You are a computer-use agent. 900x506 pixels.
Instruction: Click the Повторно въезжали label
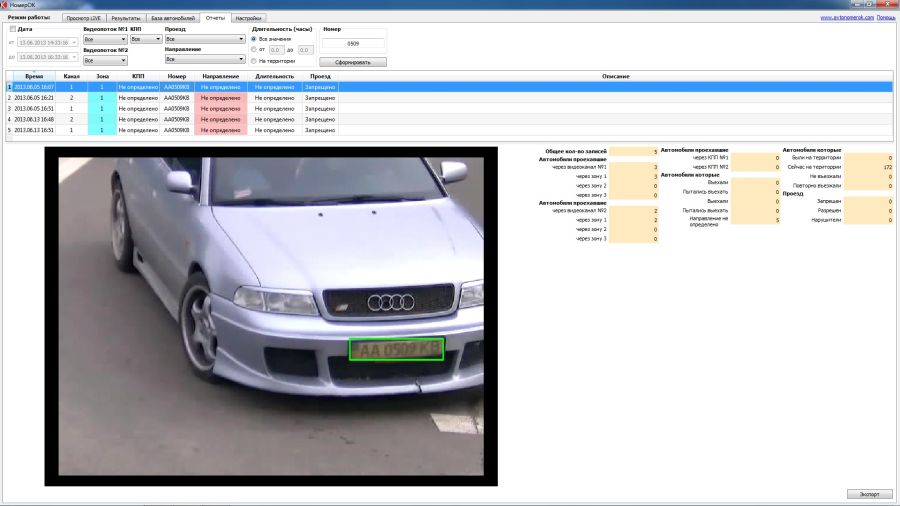coord(817,186)
